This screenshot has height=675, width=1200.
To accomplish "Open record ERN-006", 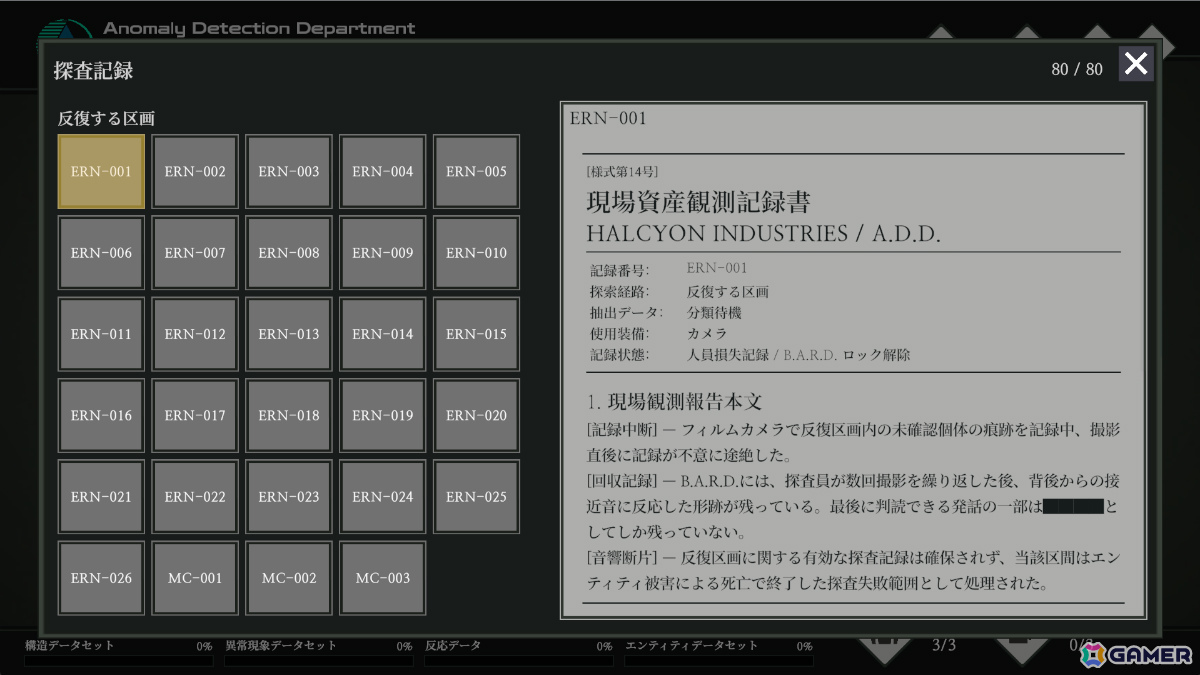I will coord(101,253).
